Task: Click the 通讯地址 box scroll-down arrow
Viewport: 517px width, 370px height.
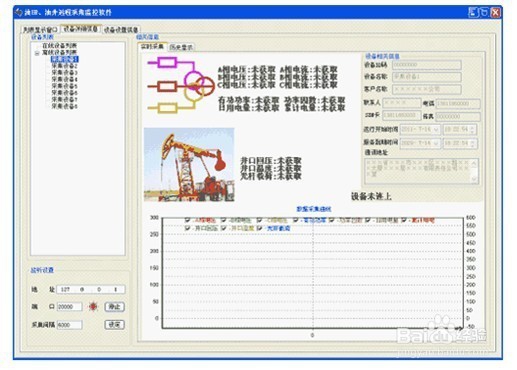Action: [474, 179]
